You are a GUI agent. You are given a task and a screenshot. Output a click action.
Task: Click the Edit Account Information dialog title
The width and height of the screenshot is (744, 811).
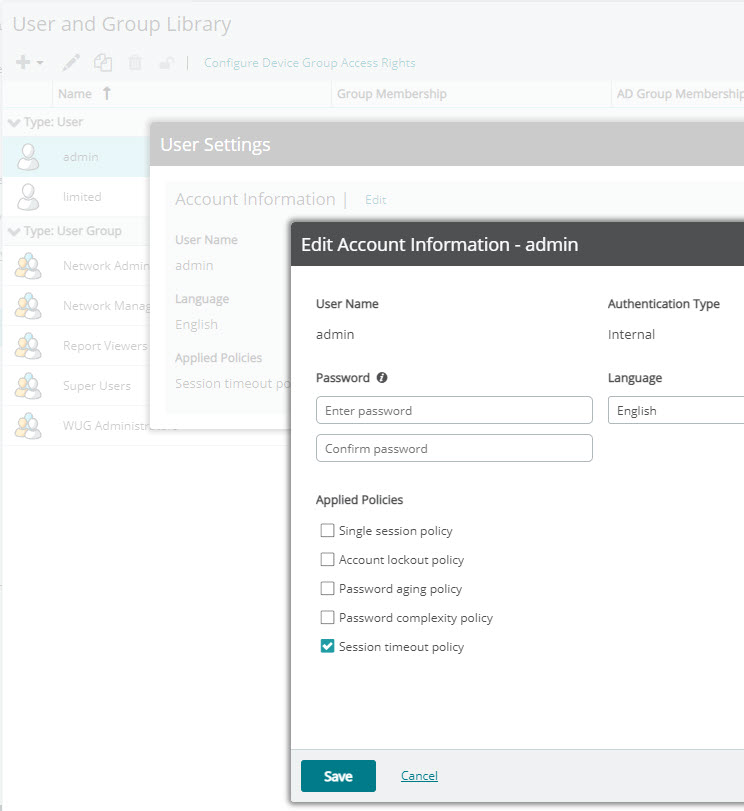tap(440, 245)
